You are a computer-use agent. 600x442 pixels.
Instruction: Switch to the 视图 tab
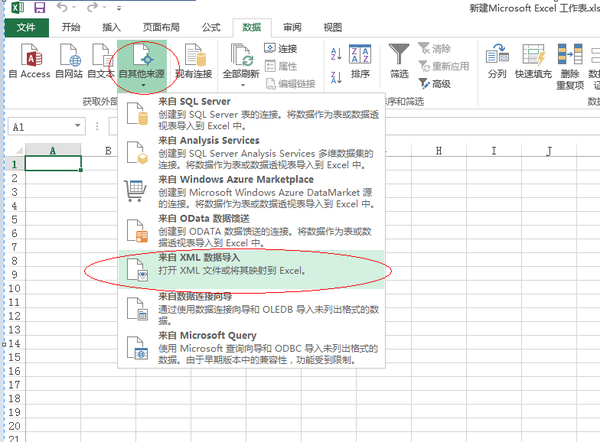point(333,28)
